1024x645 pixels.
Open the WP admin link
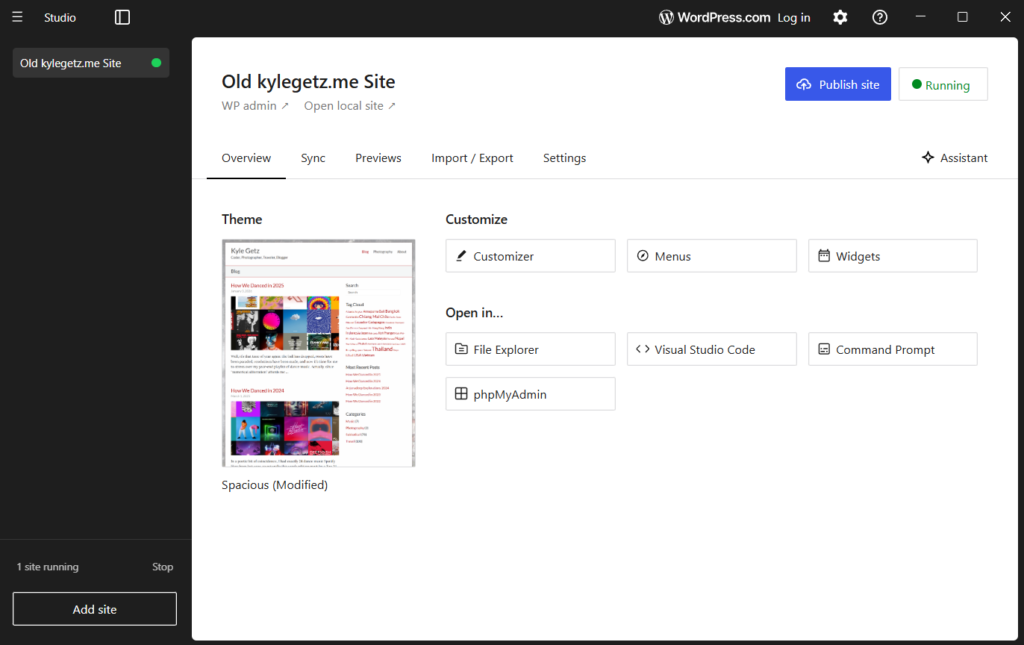pyautogui.click(x=255, y=106)
